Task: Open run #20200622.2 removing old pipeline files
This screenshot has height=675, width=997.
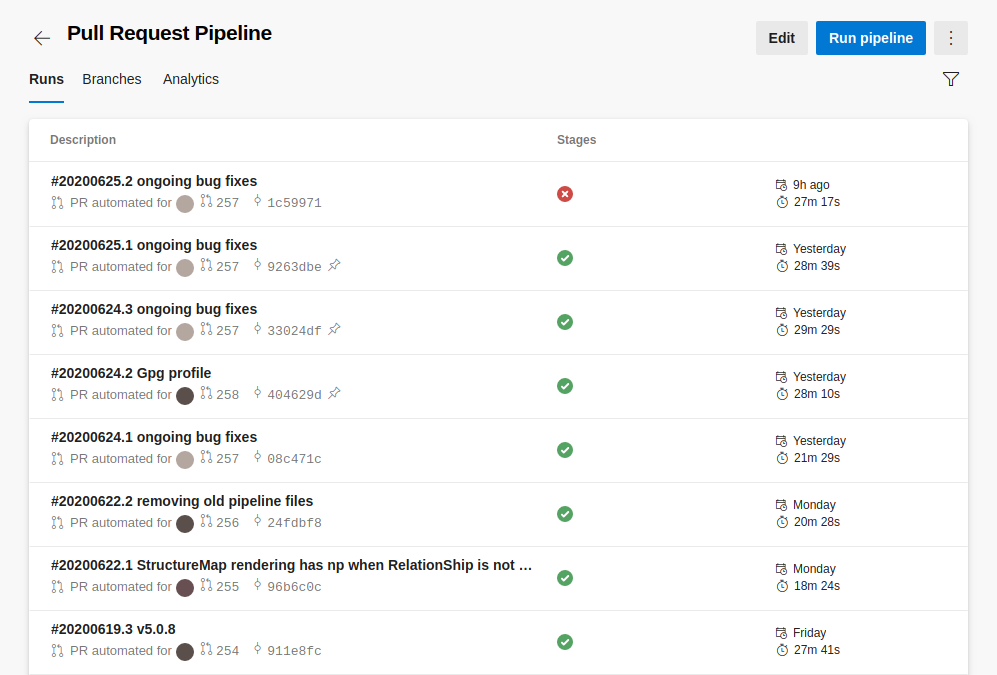Action: coord(182,501)
